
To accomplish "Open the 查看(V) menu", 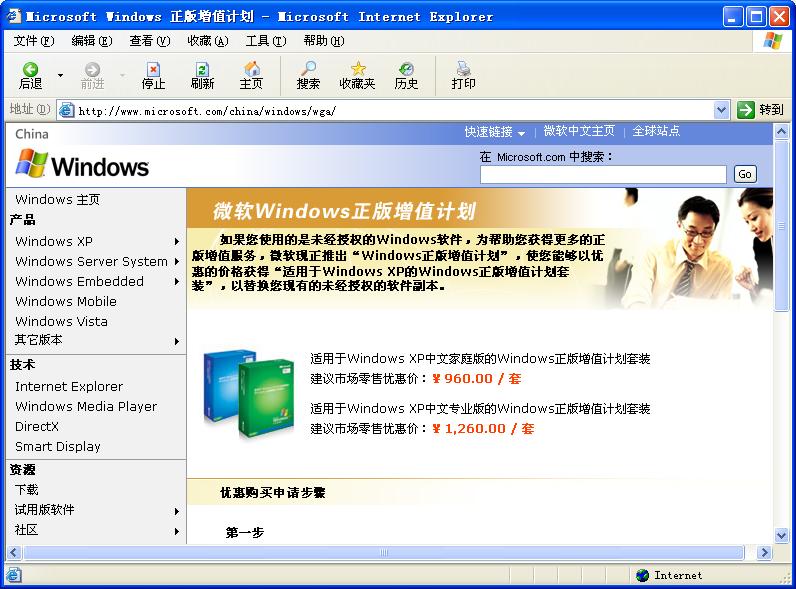I will coord(150,41).
